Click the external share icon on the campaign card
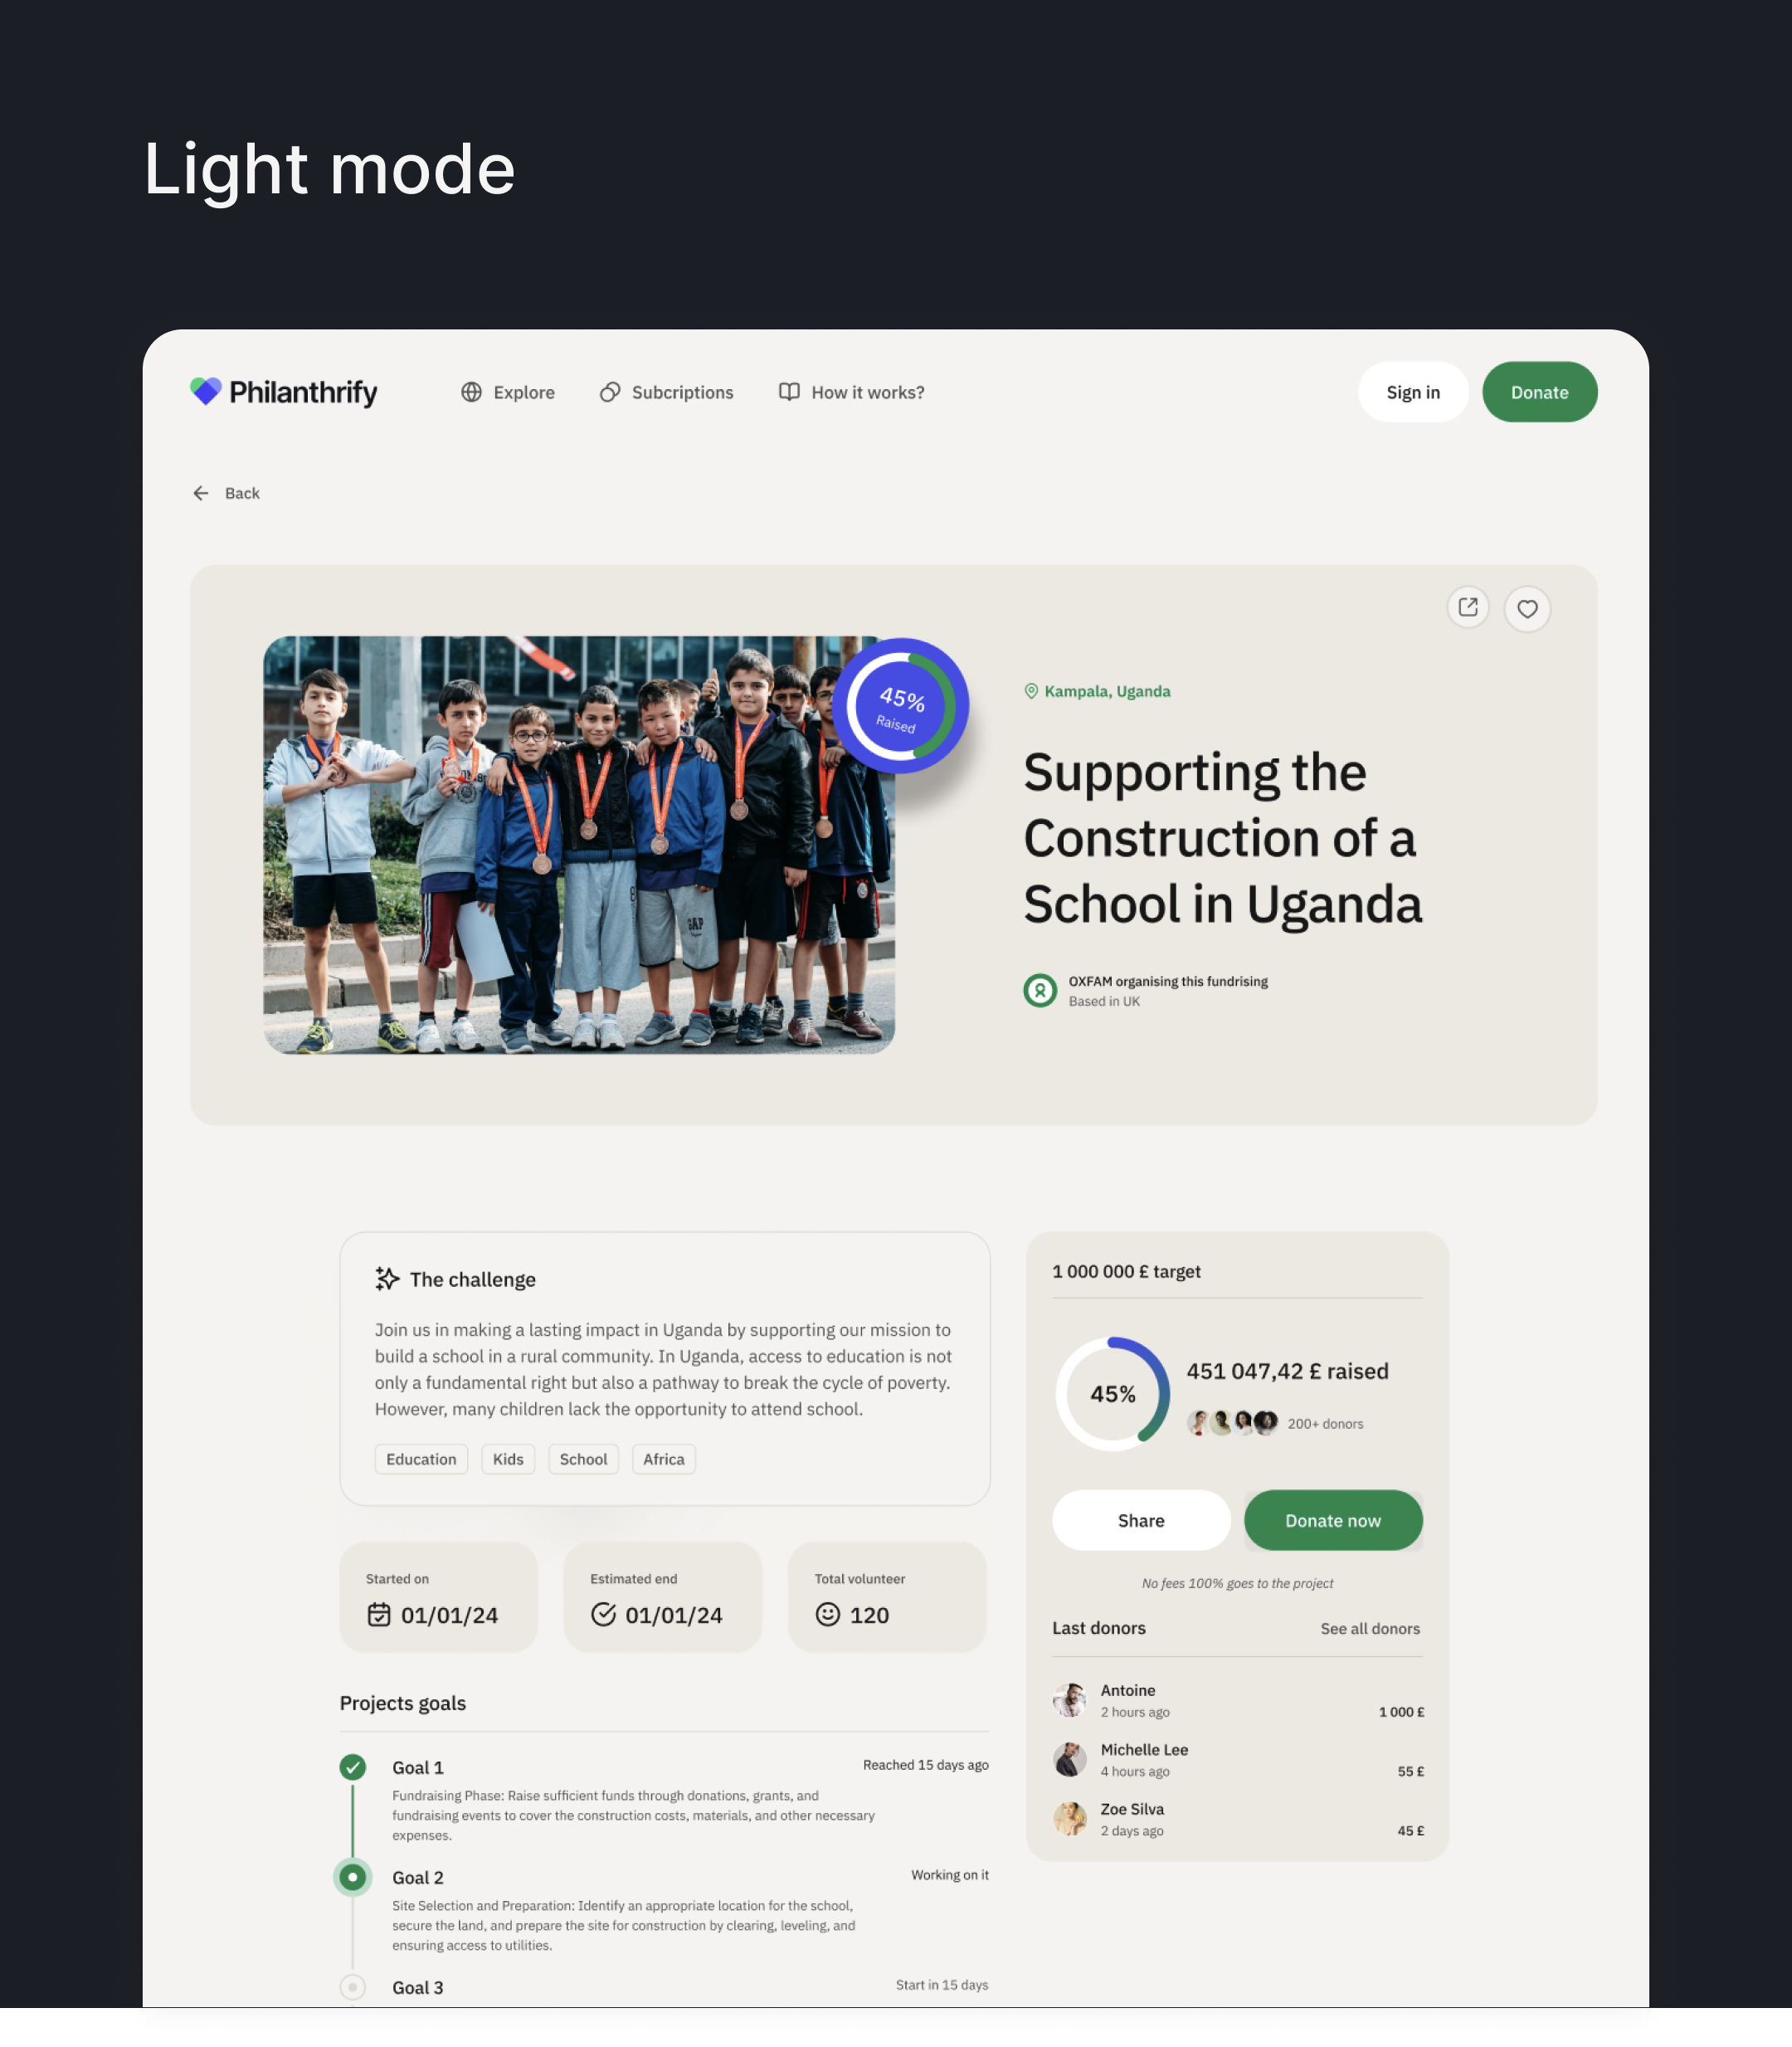This screenshot has height=2047, width=1792. pos(1468,607)
